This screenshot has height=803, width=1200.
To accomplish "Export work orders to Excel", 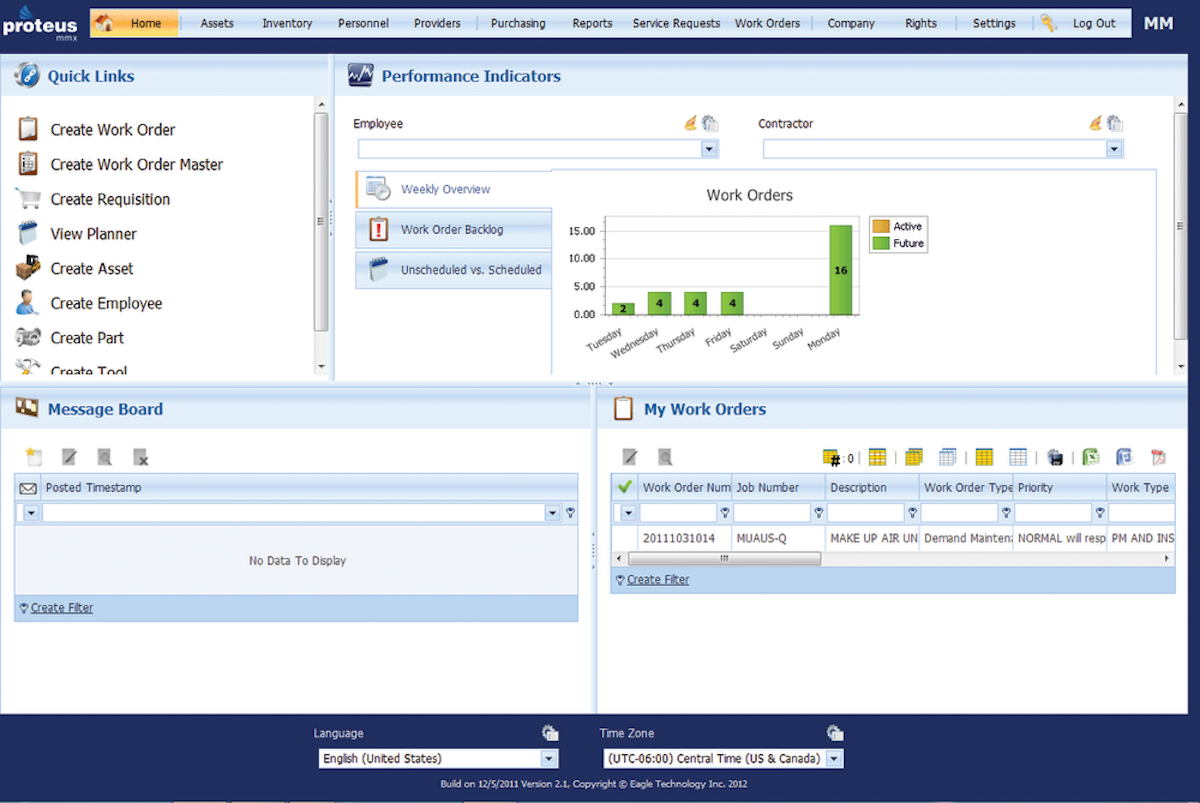I will point(1092,457).
